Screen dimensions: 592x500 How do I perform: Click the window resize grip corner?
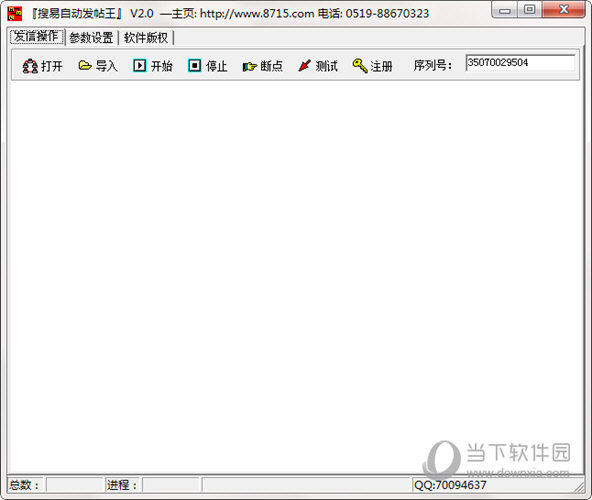click(x=578, y=486)
